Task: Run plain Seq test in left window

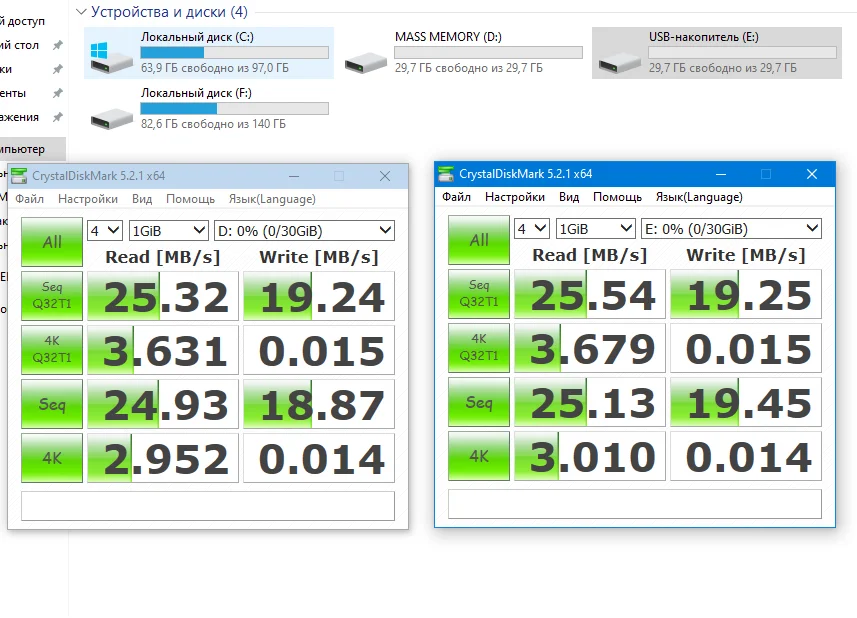Action: point(52,404)
